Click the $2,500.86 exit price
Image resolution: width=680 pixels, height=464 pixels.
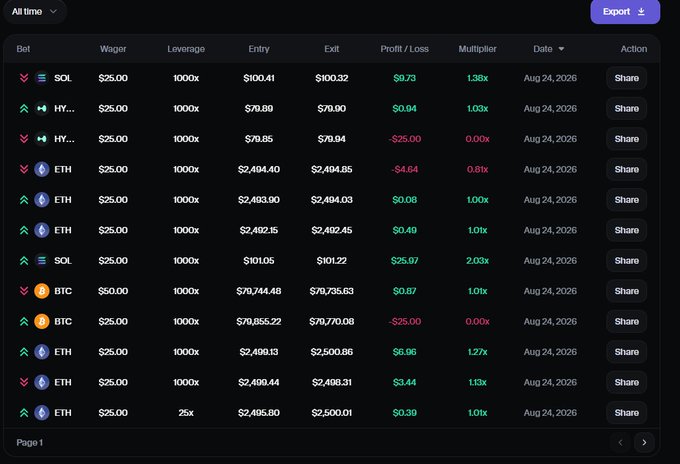point(331,352)
